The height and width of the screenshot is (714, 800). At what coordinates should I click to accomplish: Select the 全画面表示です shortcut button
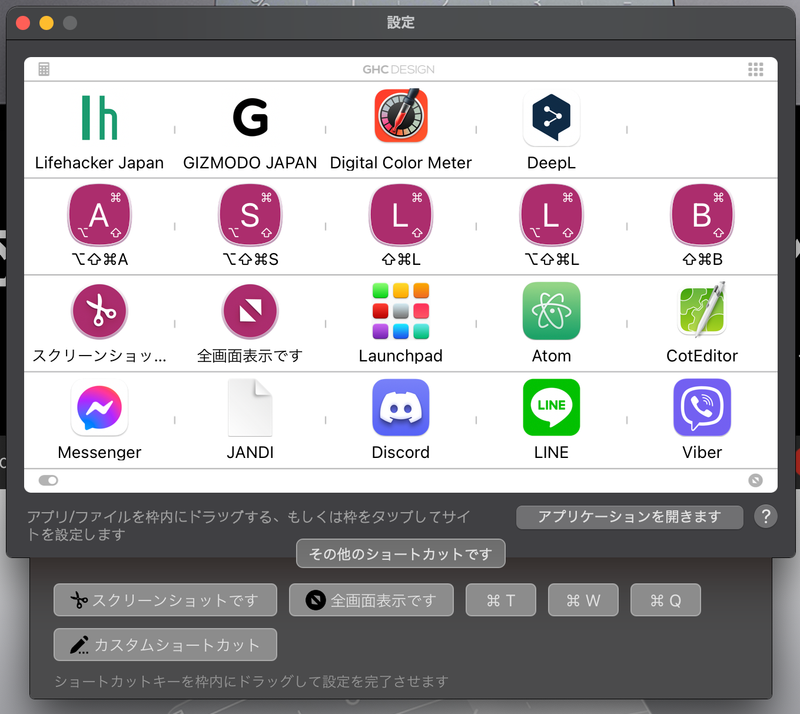(371, 600)
